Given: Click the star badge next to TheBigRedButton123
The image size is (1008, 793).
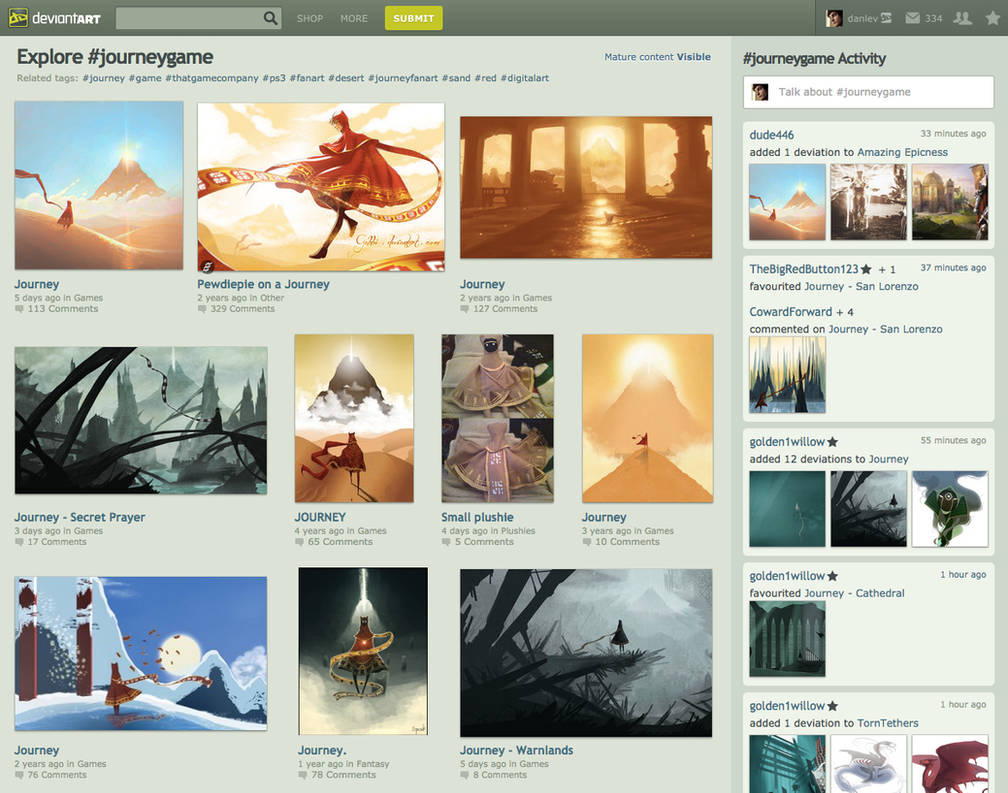Looking at the screenshot, I should pyautogui.click(x=866, y=269).
